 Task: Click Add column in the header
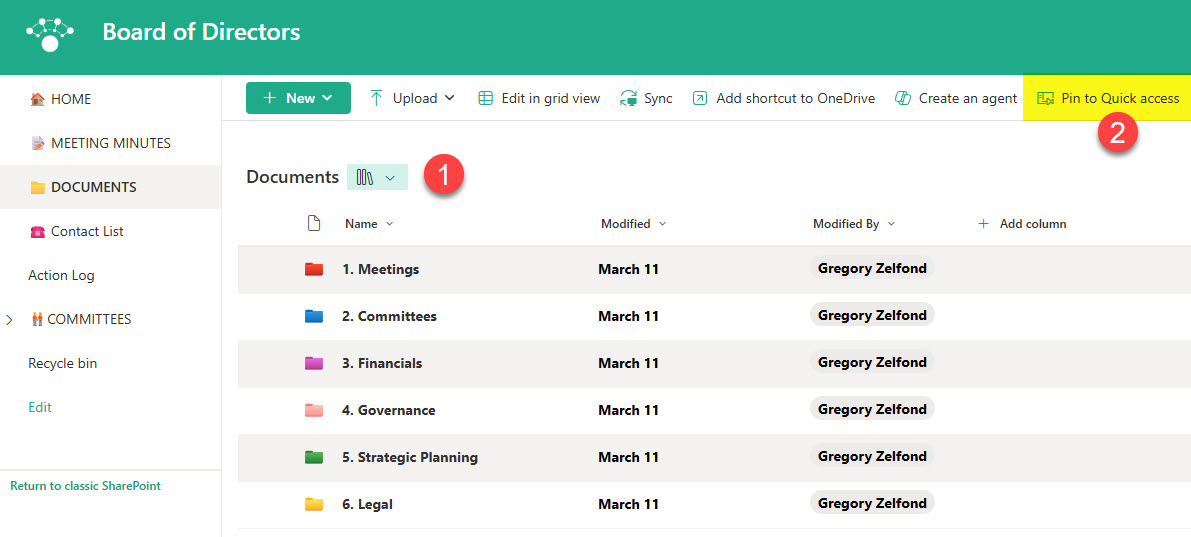(1022, 224)
